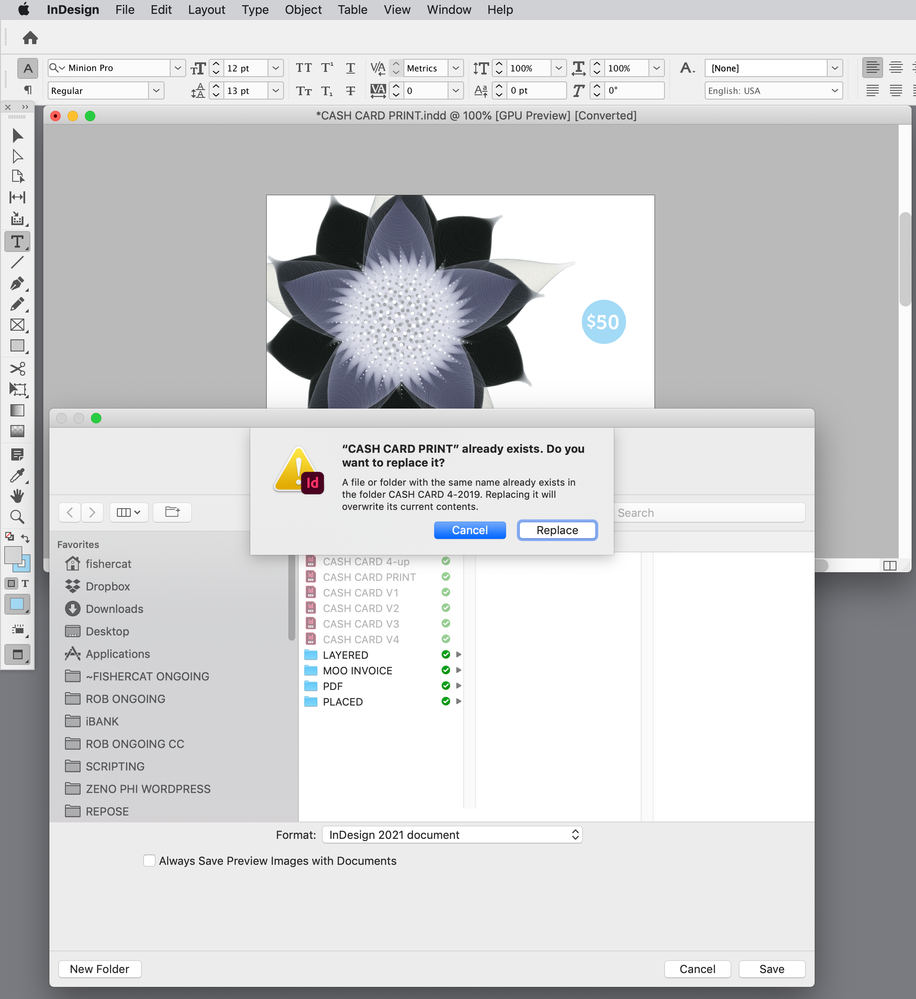
Task: Select the Rectangle tool
Action: (x=17, y=346)
